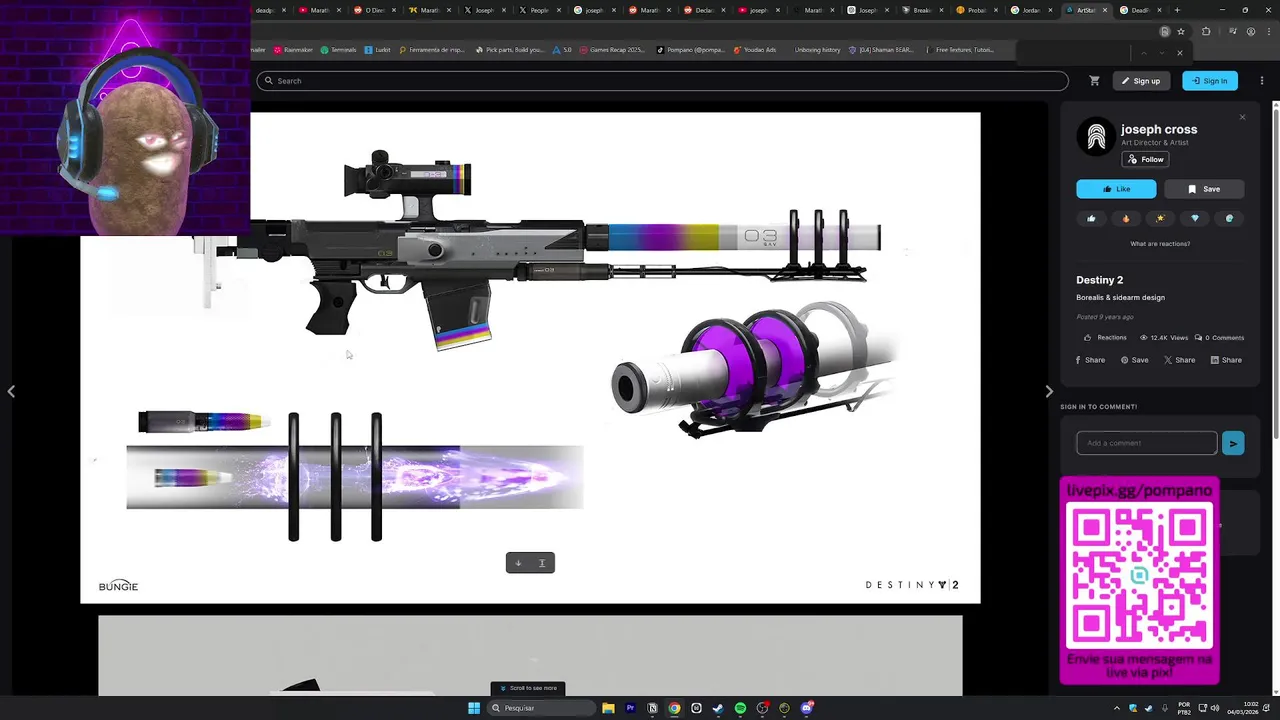
Task: Open 'What are reactions?' link
Action: [x=1160, y=244]
